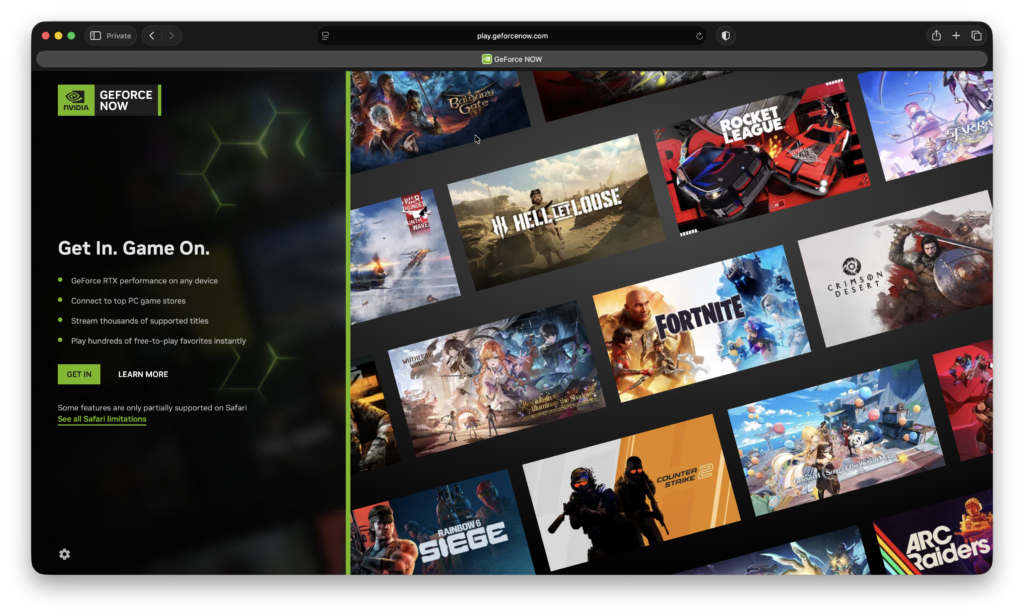The width and height of the screenshot is (1024, 616).
Task: Open the Counter-Strike 2 game tile
Action: 632,492
